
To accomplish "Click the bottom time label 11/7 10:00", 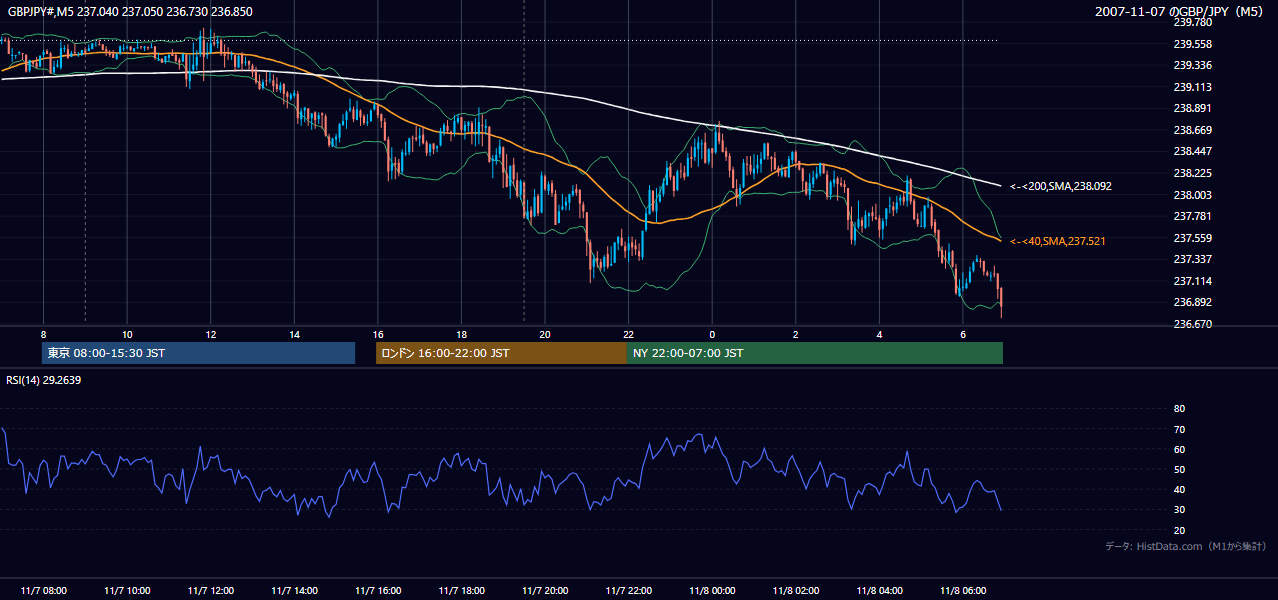I will pos(127,590).
